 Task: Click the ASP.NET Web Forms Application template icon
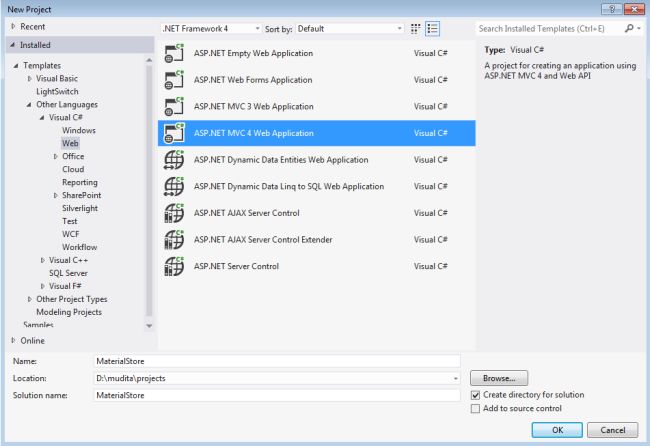click(x=174, y=80)
